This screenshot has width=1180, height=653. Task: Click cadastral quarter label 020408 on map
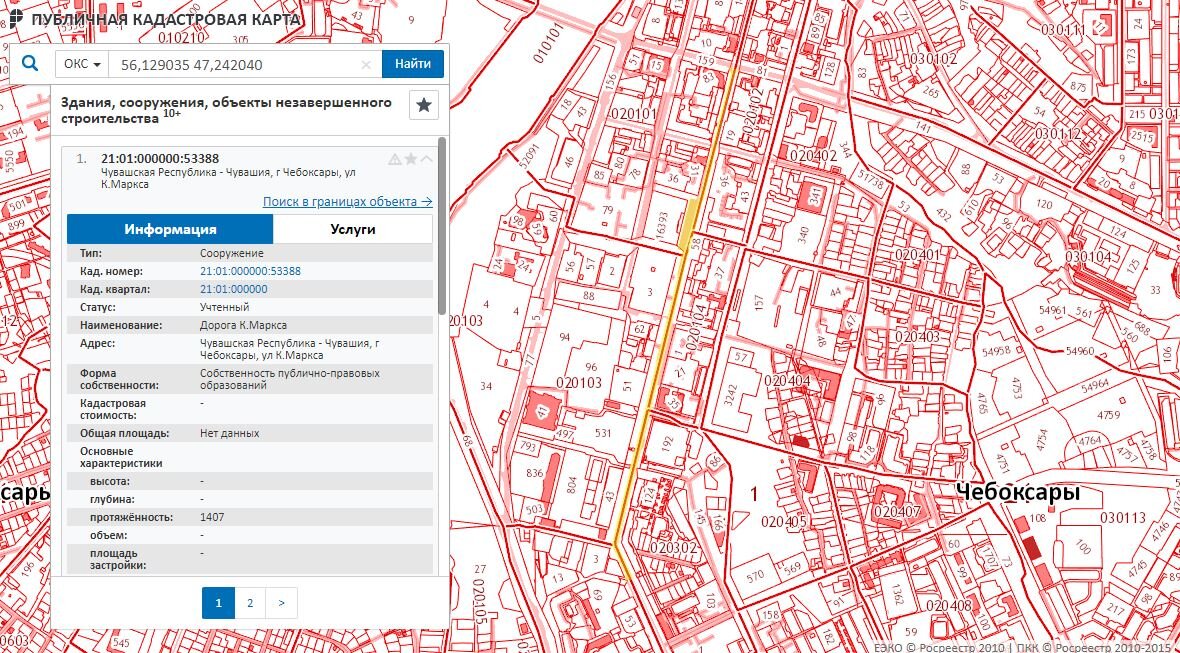click(x=949, y=606)
